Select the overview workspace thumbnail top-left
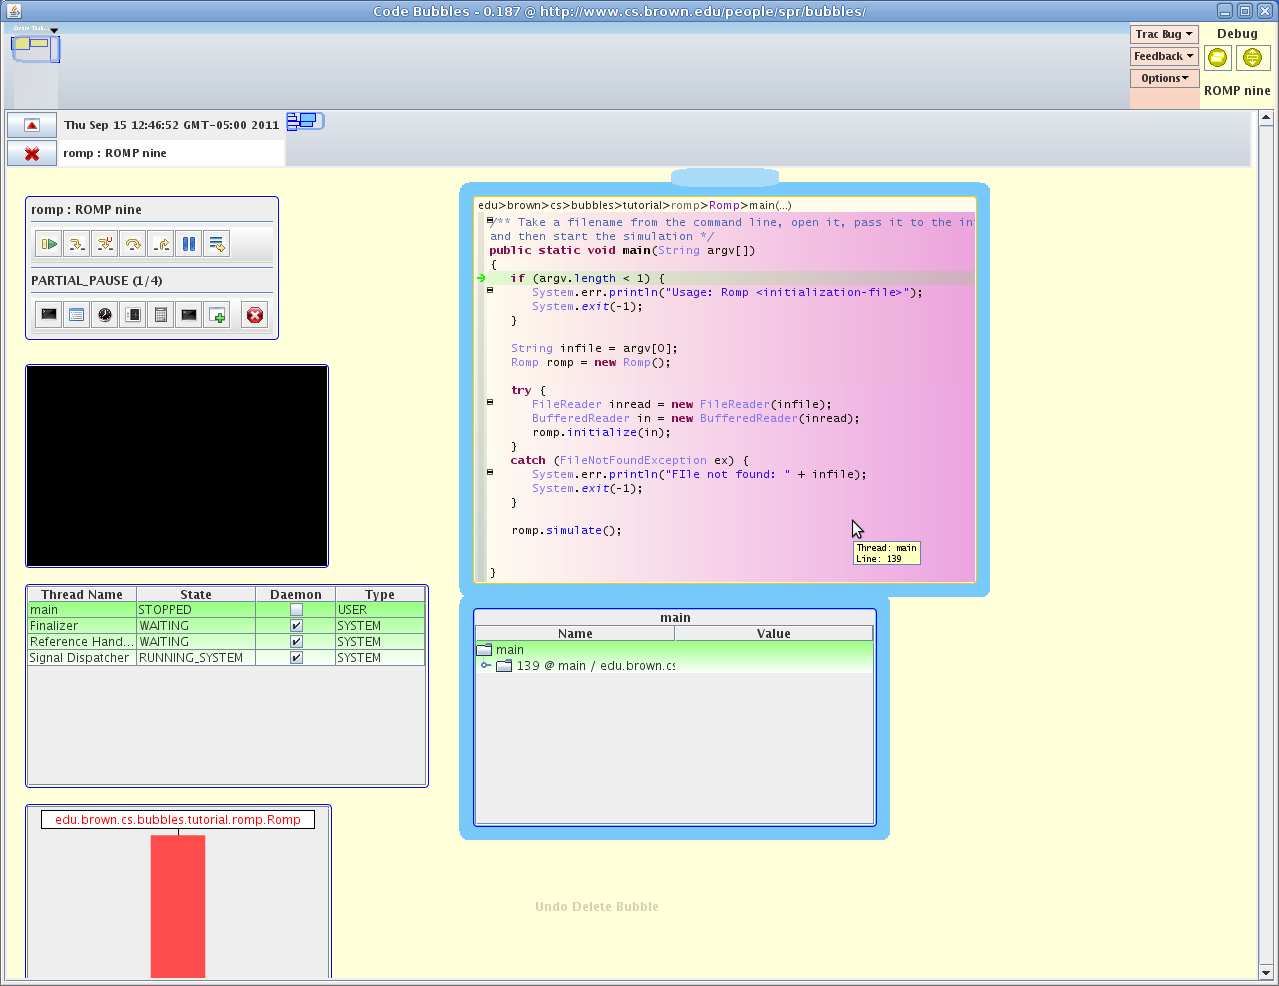 point(35,48)
